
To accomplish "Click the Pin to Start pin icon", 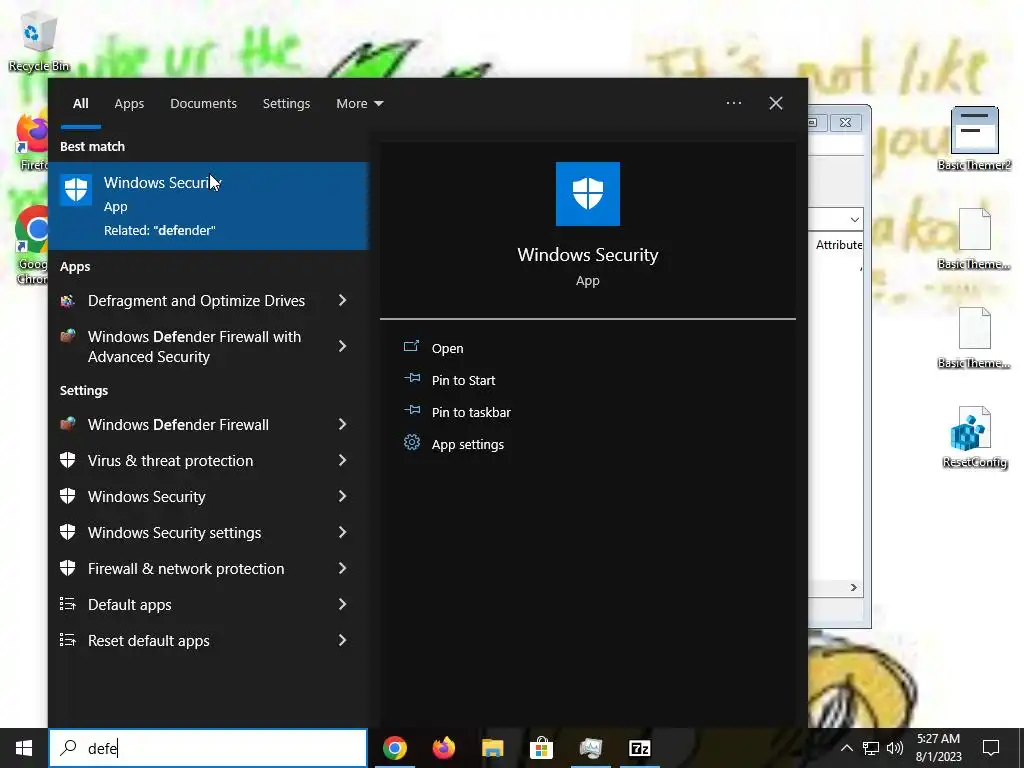I will (411, 379).
